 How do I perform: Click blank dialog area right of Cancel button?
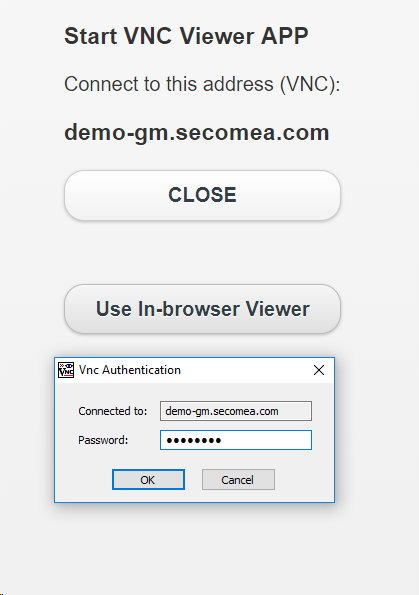click(x=304, y=480)
